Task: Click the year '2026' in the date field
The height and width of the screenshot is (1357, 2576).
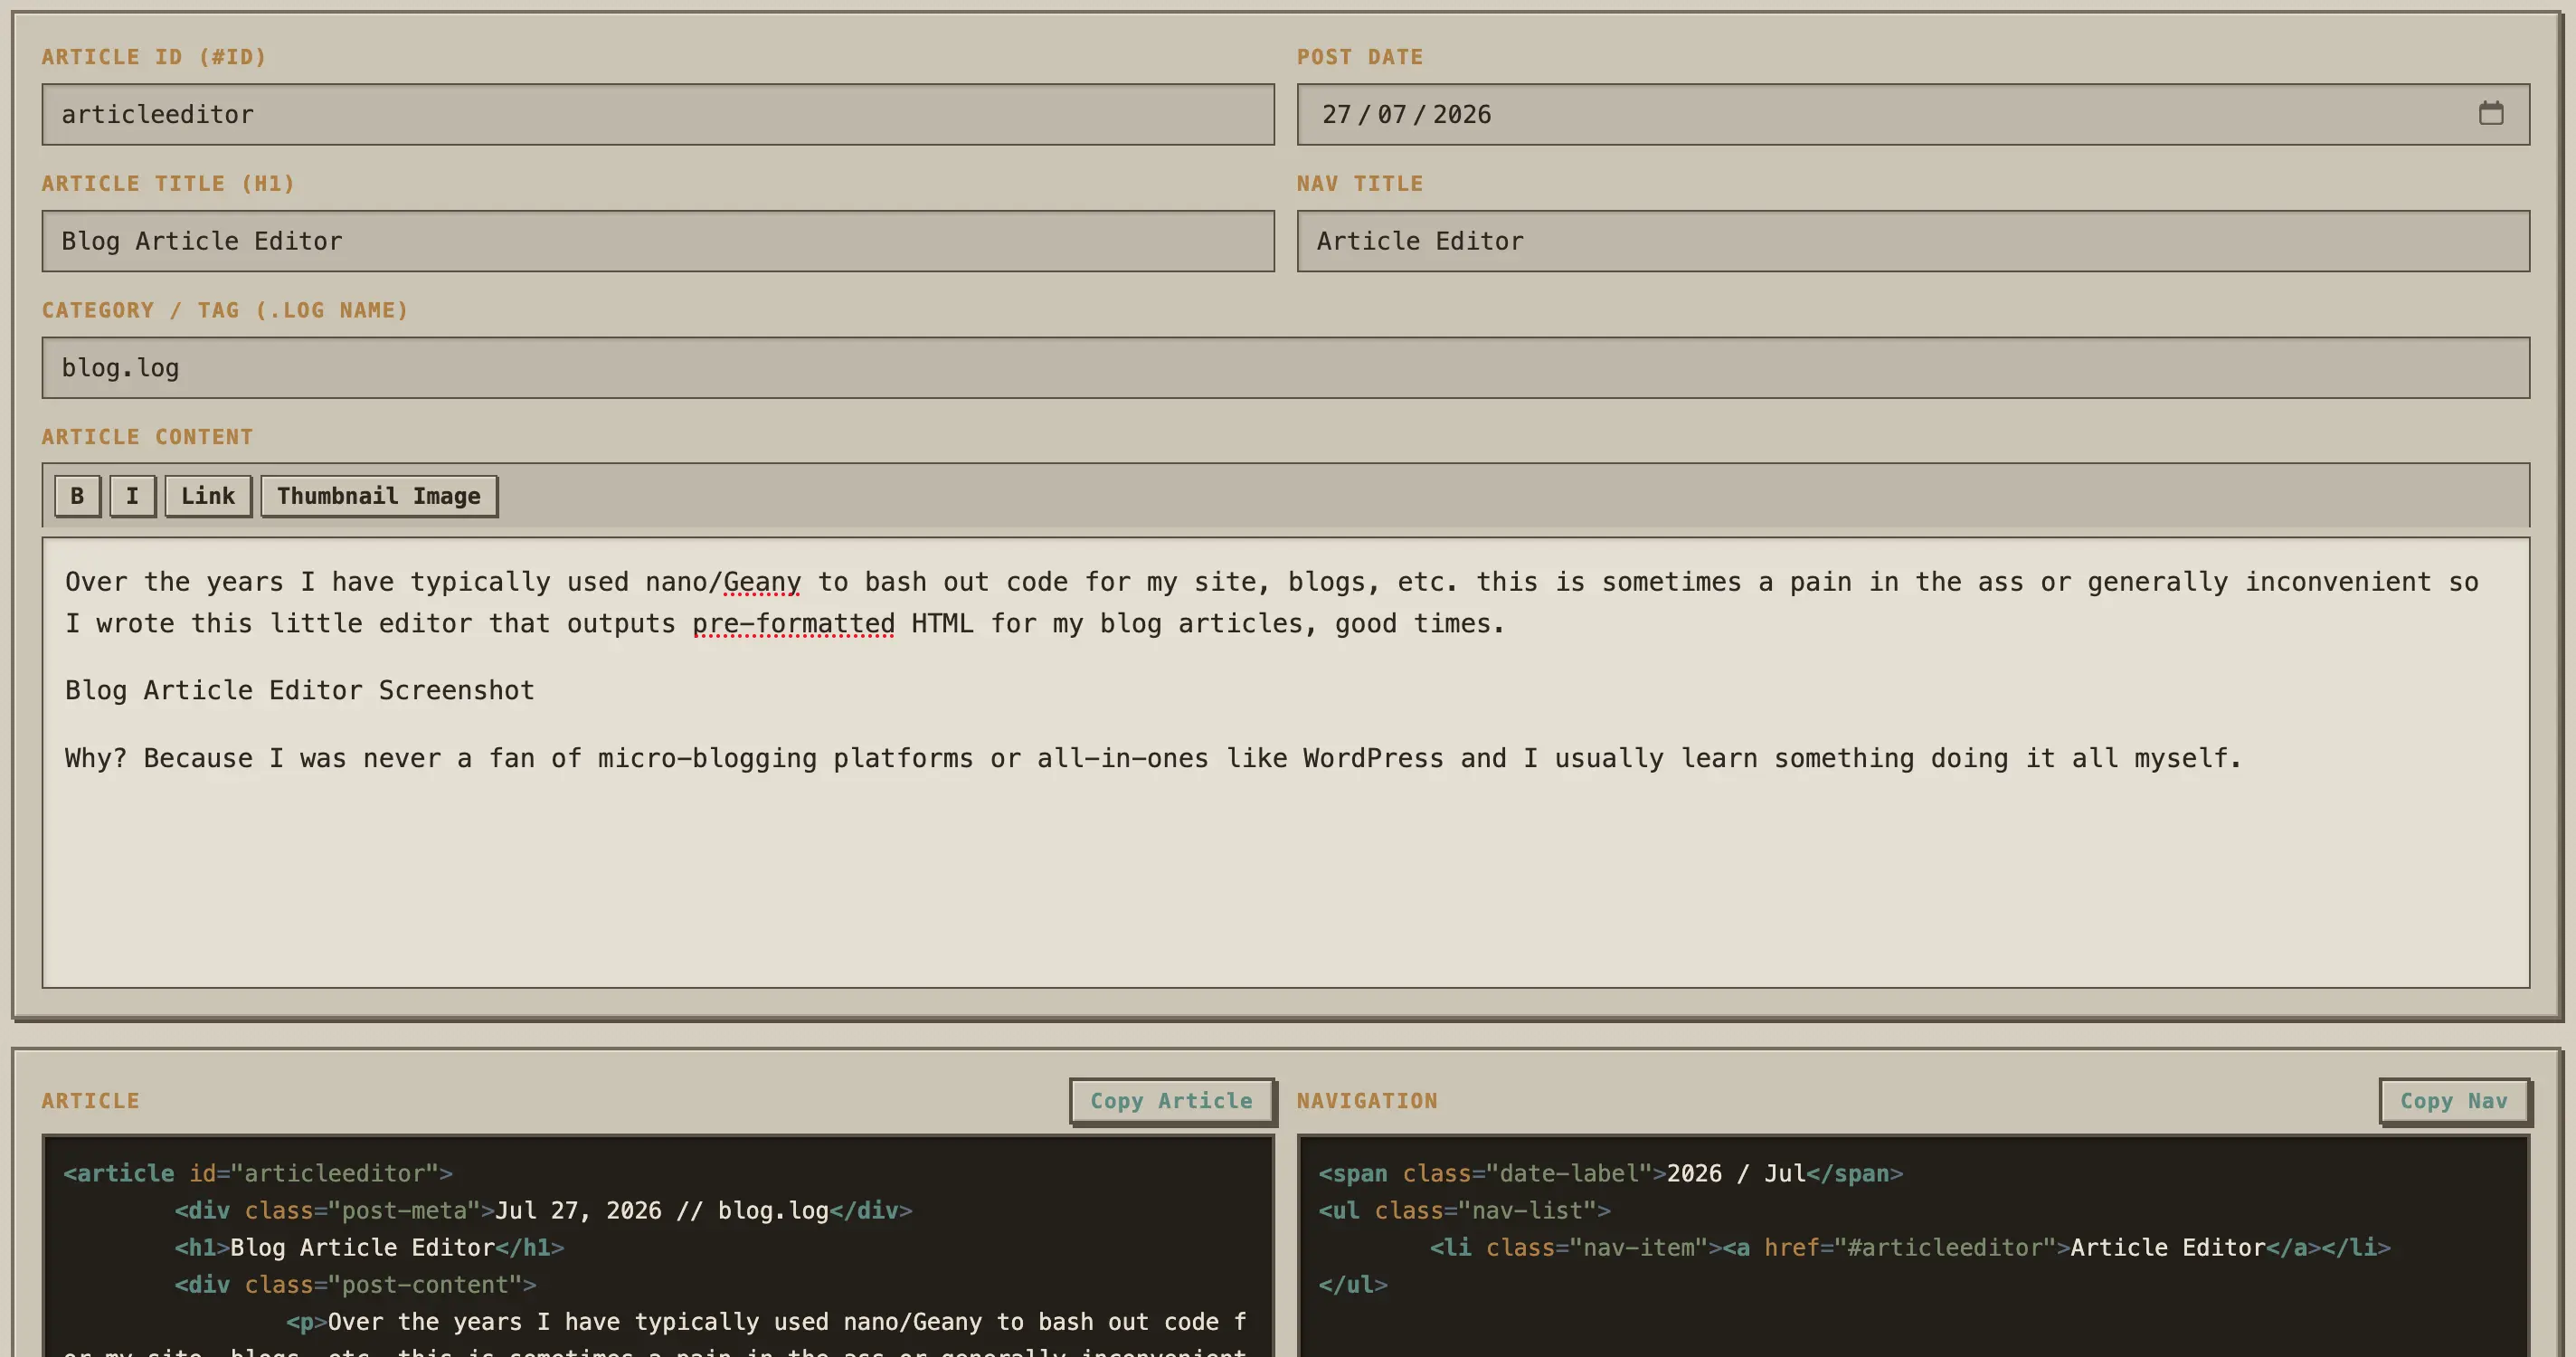Action: (1462, 114)
